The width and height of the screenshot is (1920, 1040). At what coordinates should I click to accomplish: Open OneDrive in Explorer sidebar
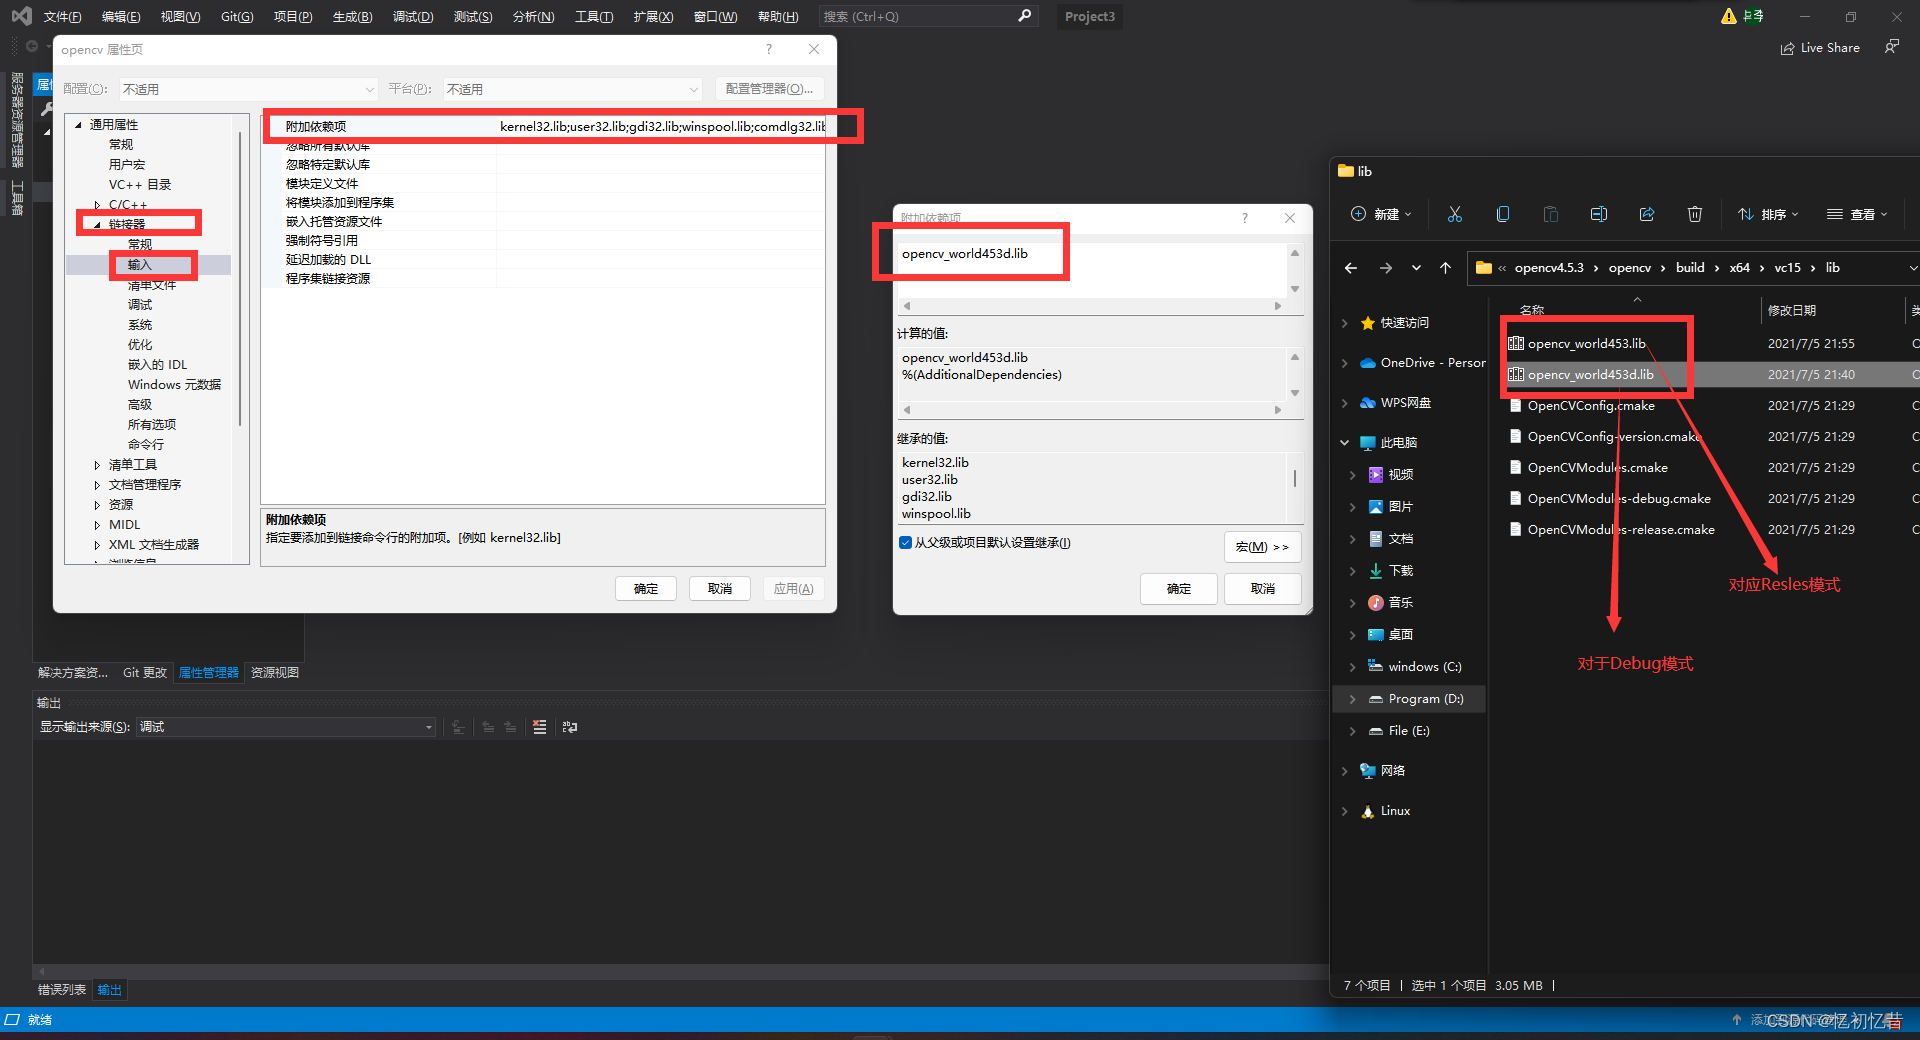[x=1423, y=363]
